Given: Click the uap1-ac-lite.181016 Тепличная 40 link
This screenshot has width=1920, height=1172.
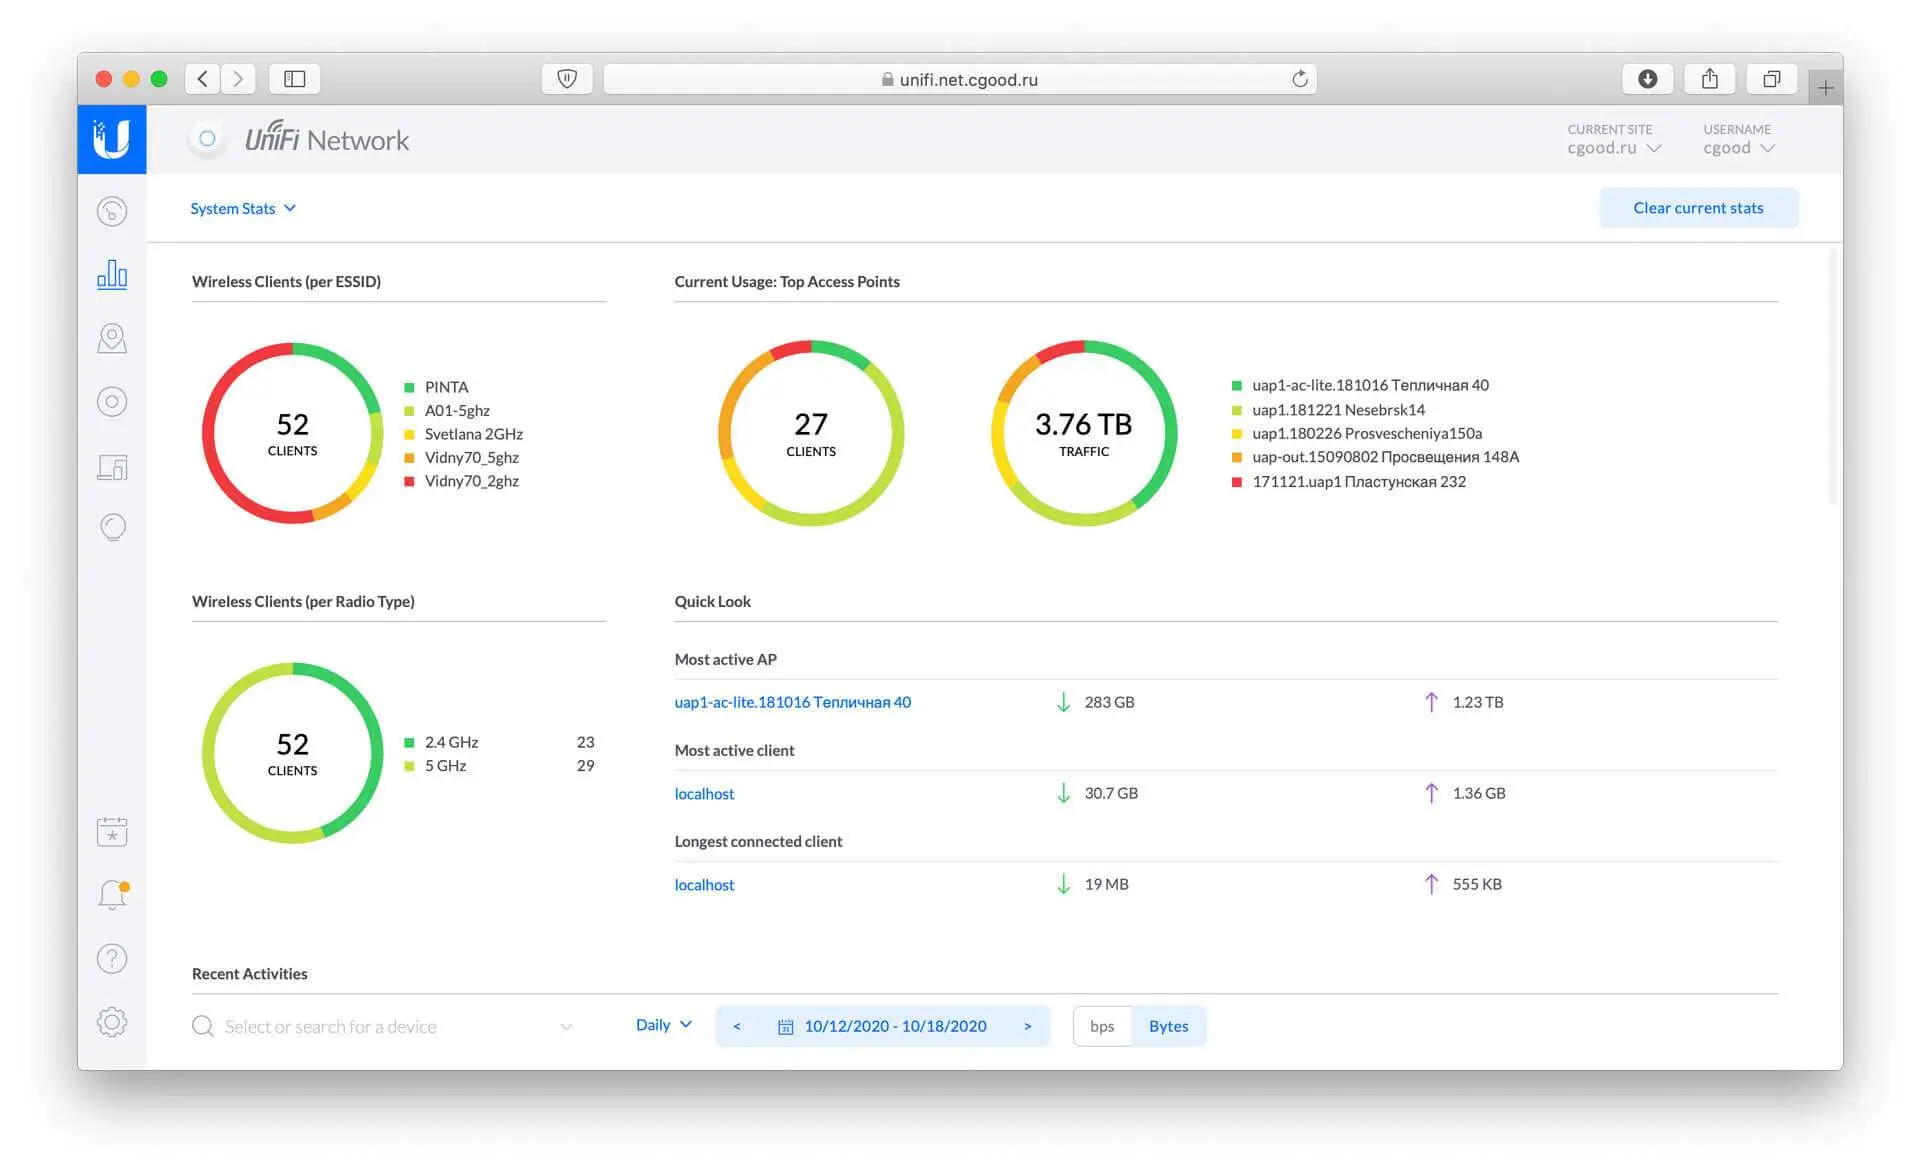Looking at the screenshot, I should click(791, 700).
